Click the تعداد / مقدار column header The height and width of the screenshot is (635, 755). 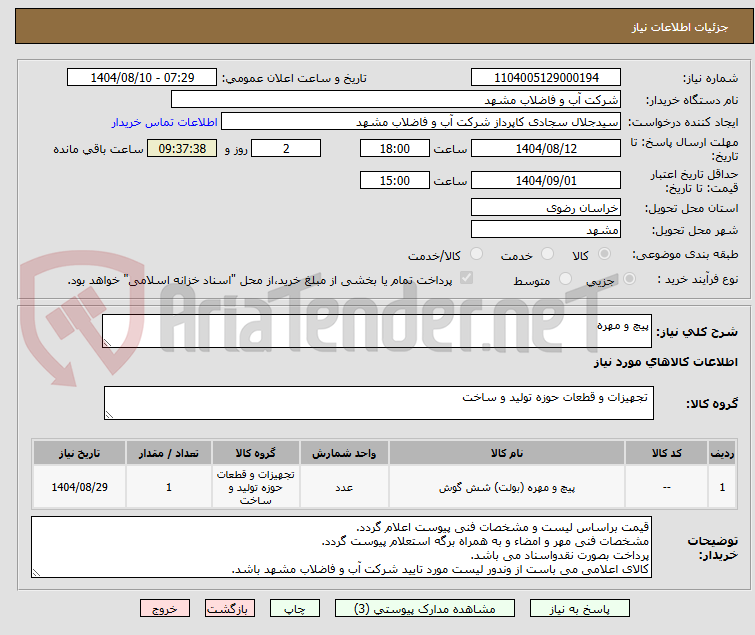[x=169, y=453]
